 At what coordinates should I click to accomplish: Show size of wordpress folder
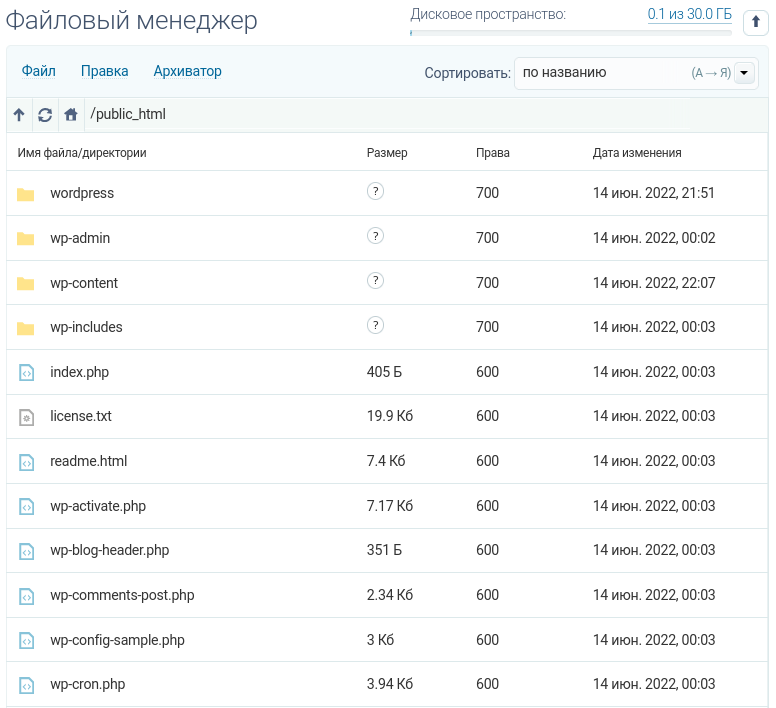point(375,191)
